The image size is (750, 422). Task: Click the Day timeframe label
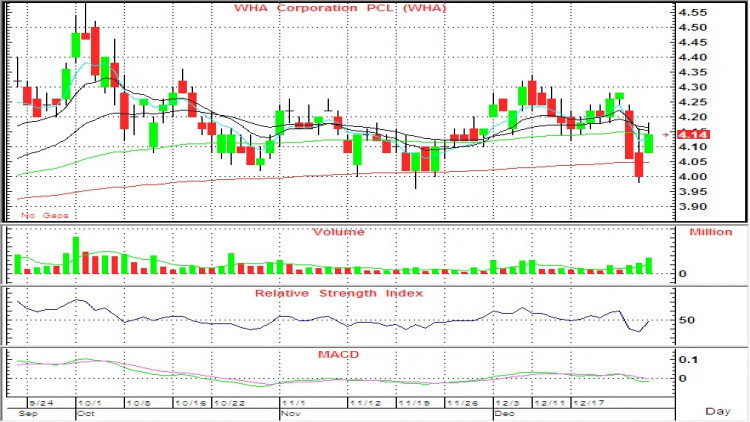(x=718, y=411)
